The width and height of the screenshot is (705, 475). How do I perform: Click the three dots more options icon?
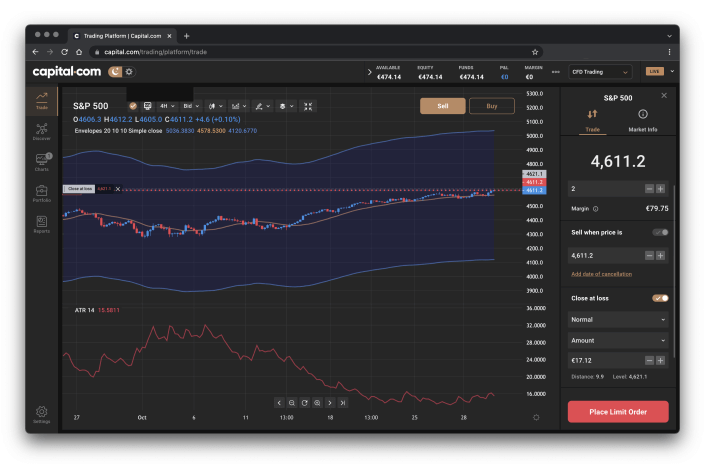coord(556,72)
